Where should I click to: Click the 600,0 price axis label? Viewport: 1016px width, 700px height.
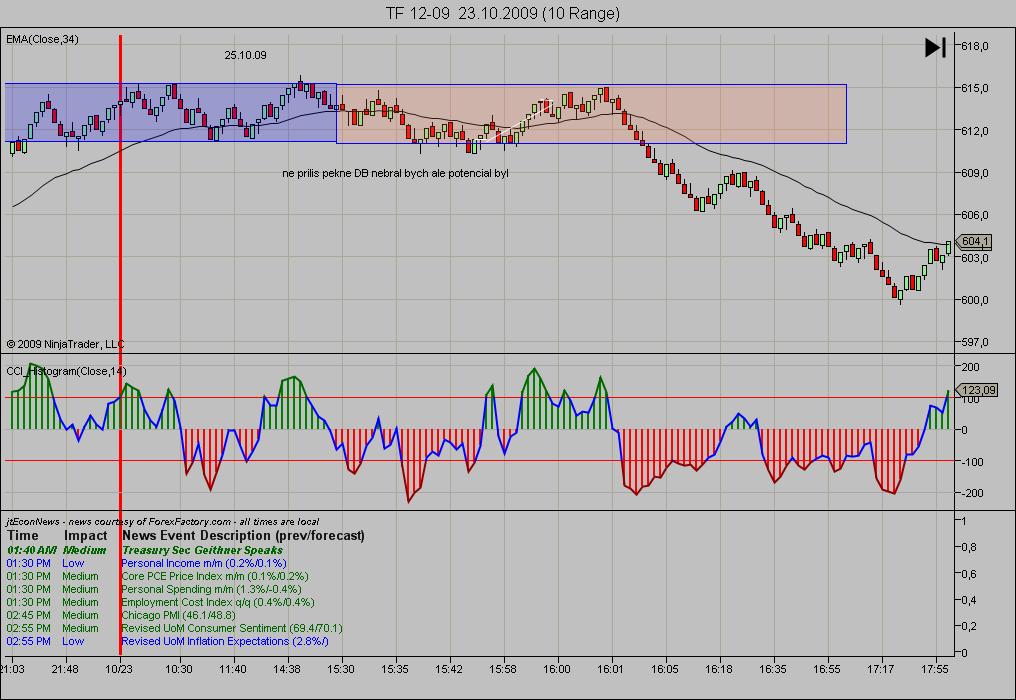click(x=975, y=300)
